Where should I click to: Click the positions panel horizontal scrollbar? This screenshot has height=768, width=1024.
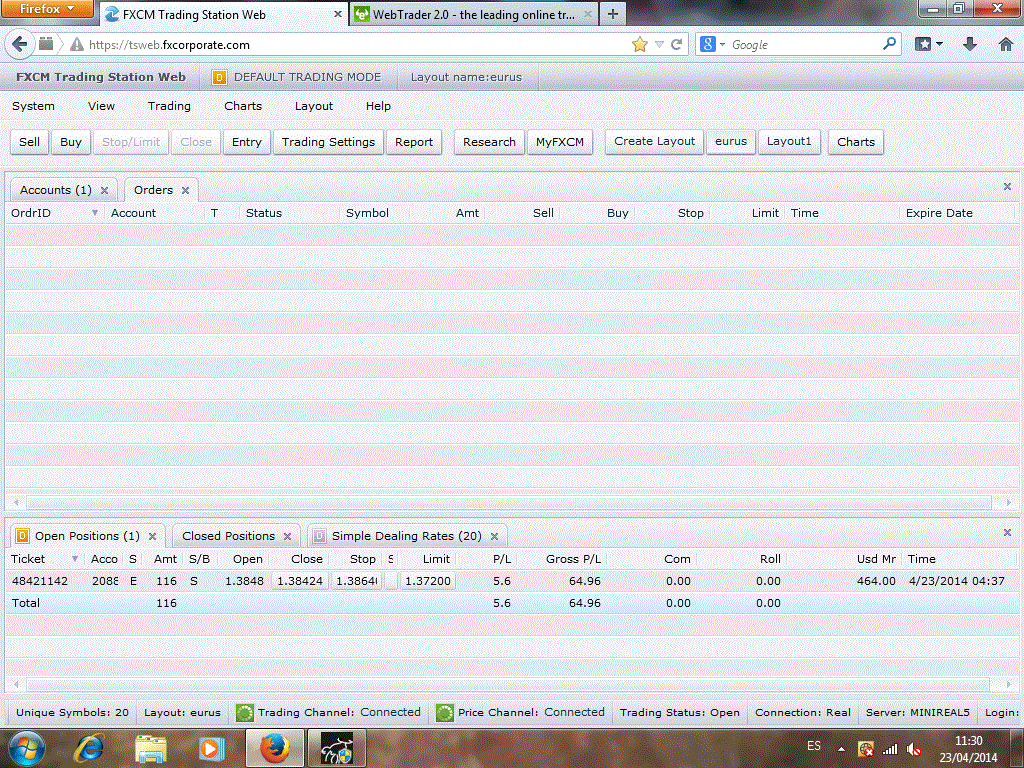[x=508, y=684]
